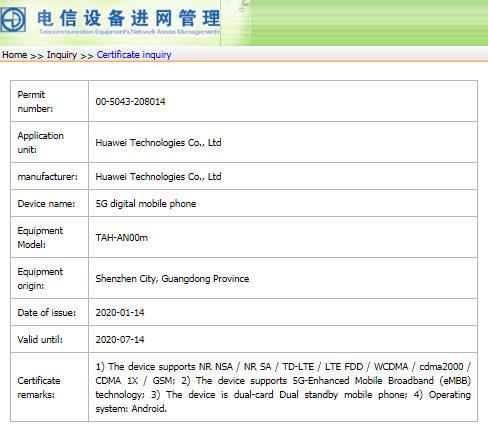Click the certificate remarks paragraph
The width and height of the screenshot is (488, 434).
[x=283, y=387]
